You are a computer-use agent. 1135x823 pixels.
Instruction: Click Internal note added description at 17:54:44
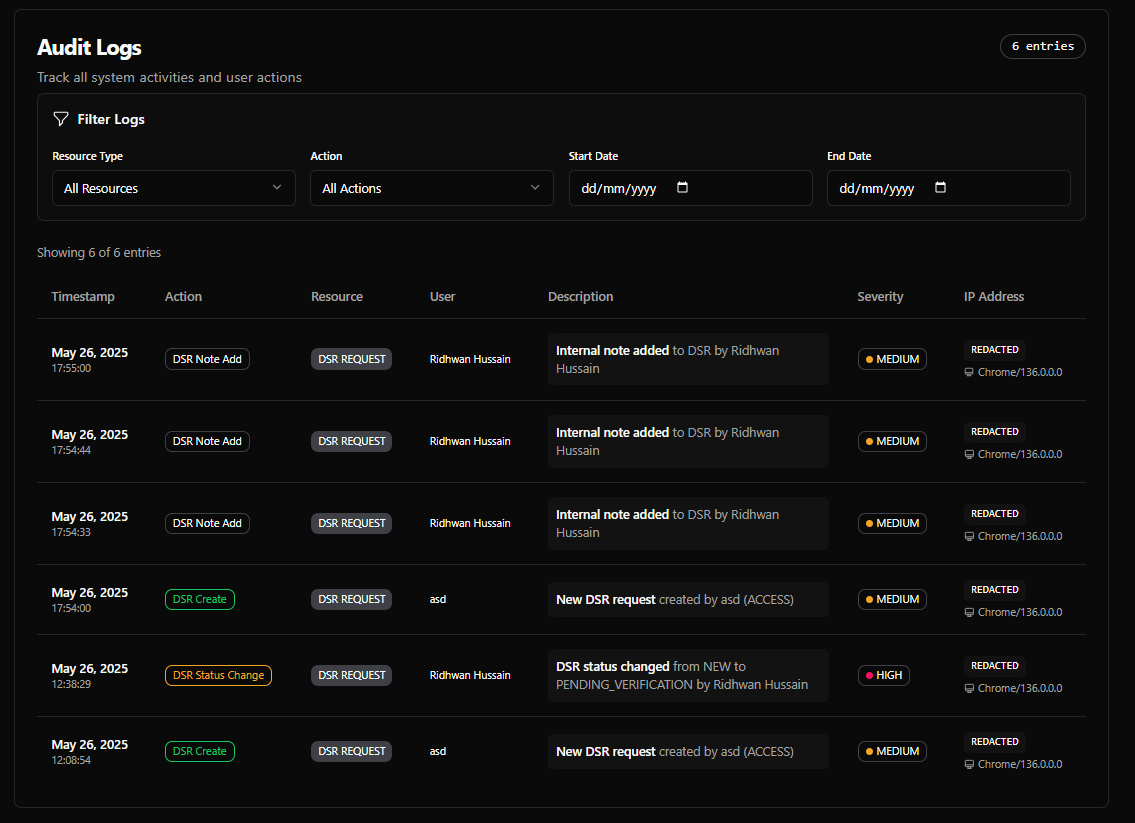tap(688, 441)
